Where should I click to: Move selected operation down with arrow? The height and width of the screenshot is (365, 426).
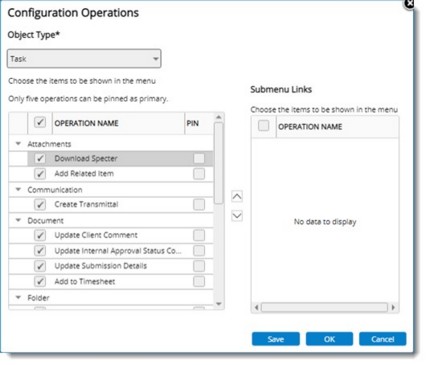pos(237,216)
